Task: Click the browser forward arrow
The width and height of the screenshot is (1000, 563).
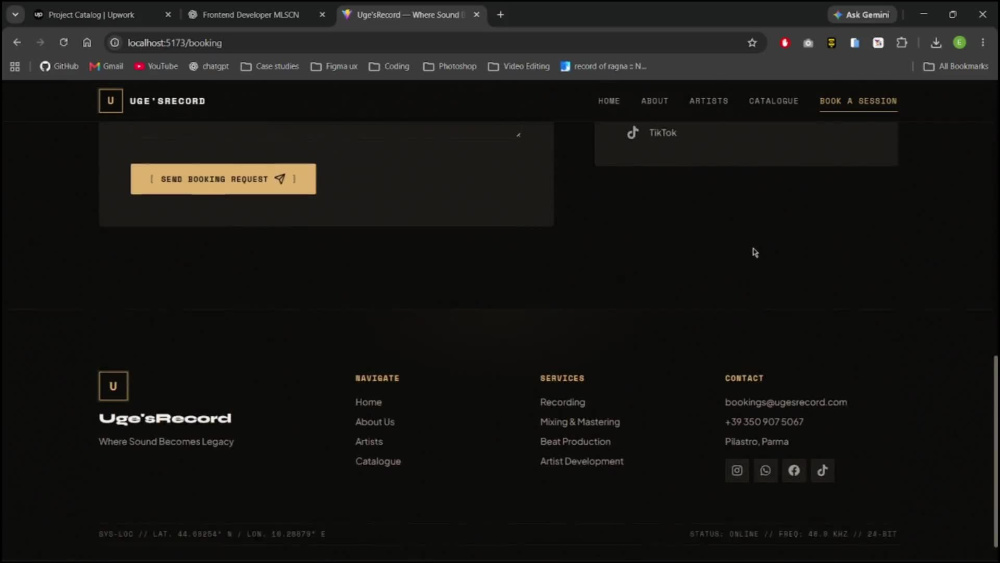Action: point(40,43)
